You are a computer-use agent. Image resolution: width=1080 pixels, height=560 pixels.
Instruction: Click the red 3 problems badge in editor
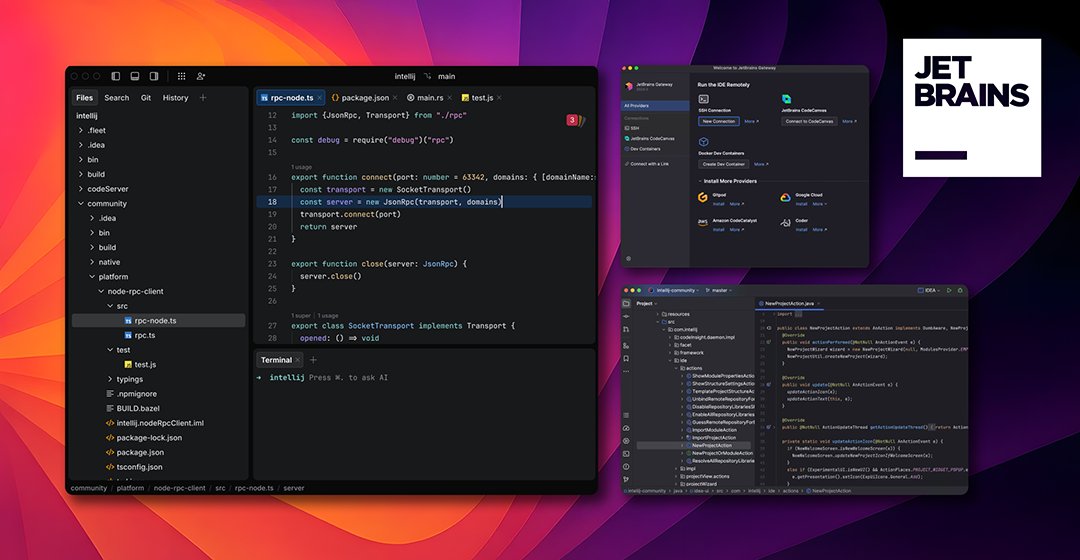tap(572, 120)
